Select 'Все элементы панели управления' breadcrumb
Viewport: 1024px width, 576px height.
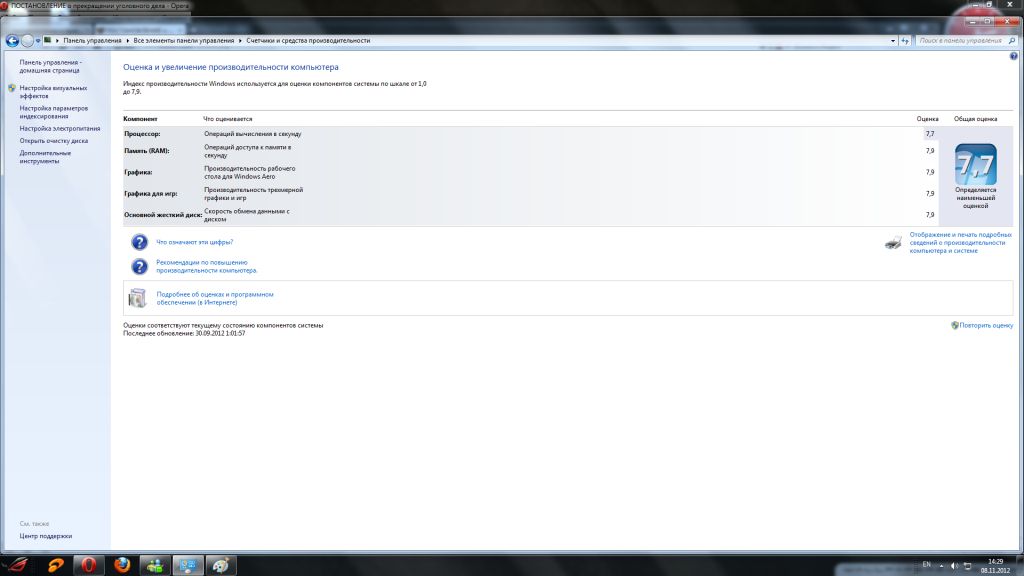(187, 41)
